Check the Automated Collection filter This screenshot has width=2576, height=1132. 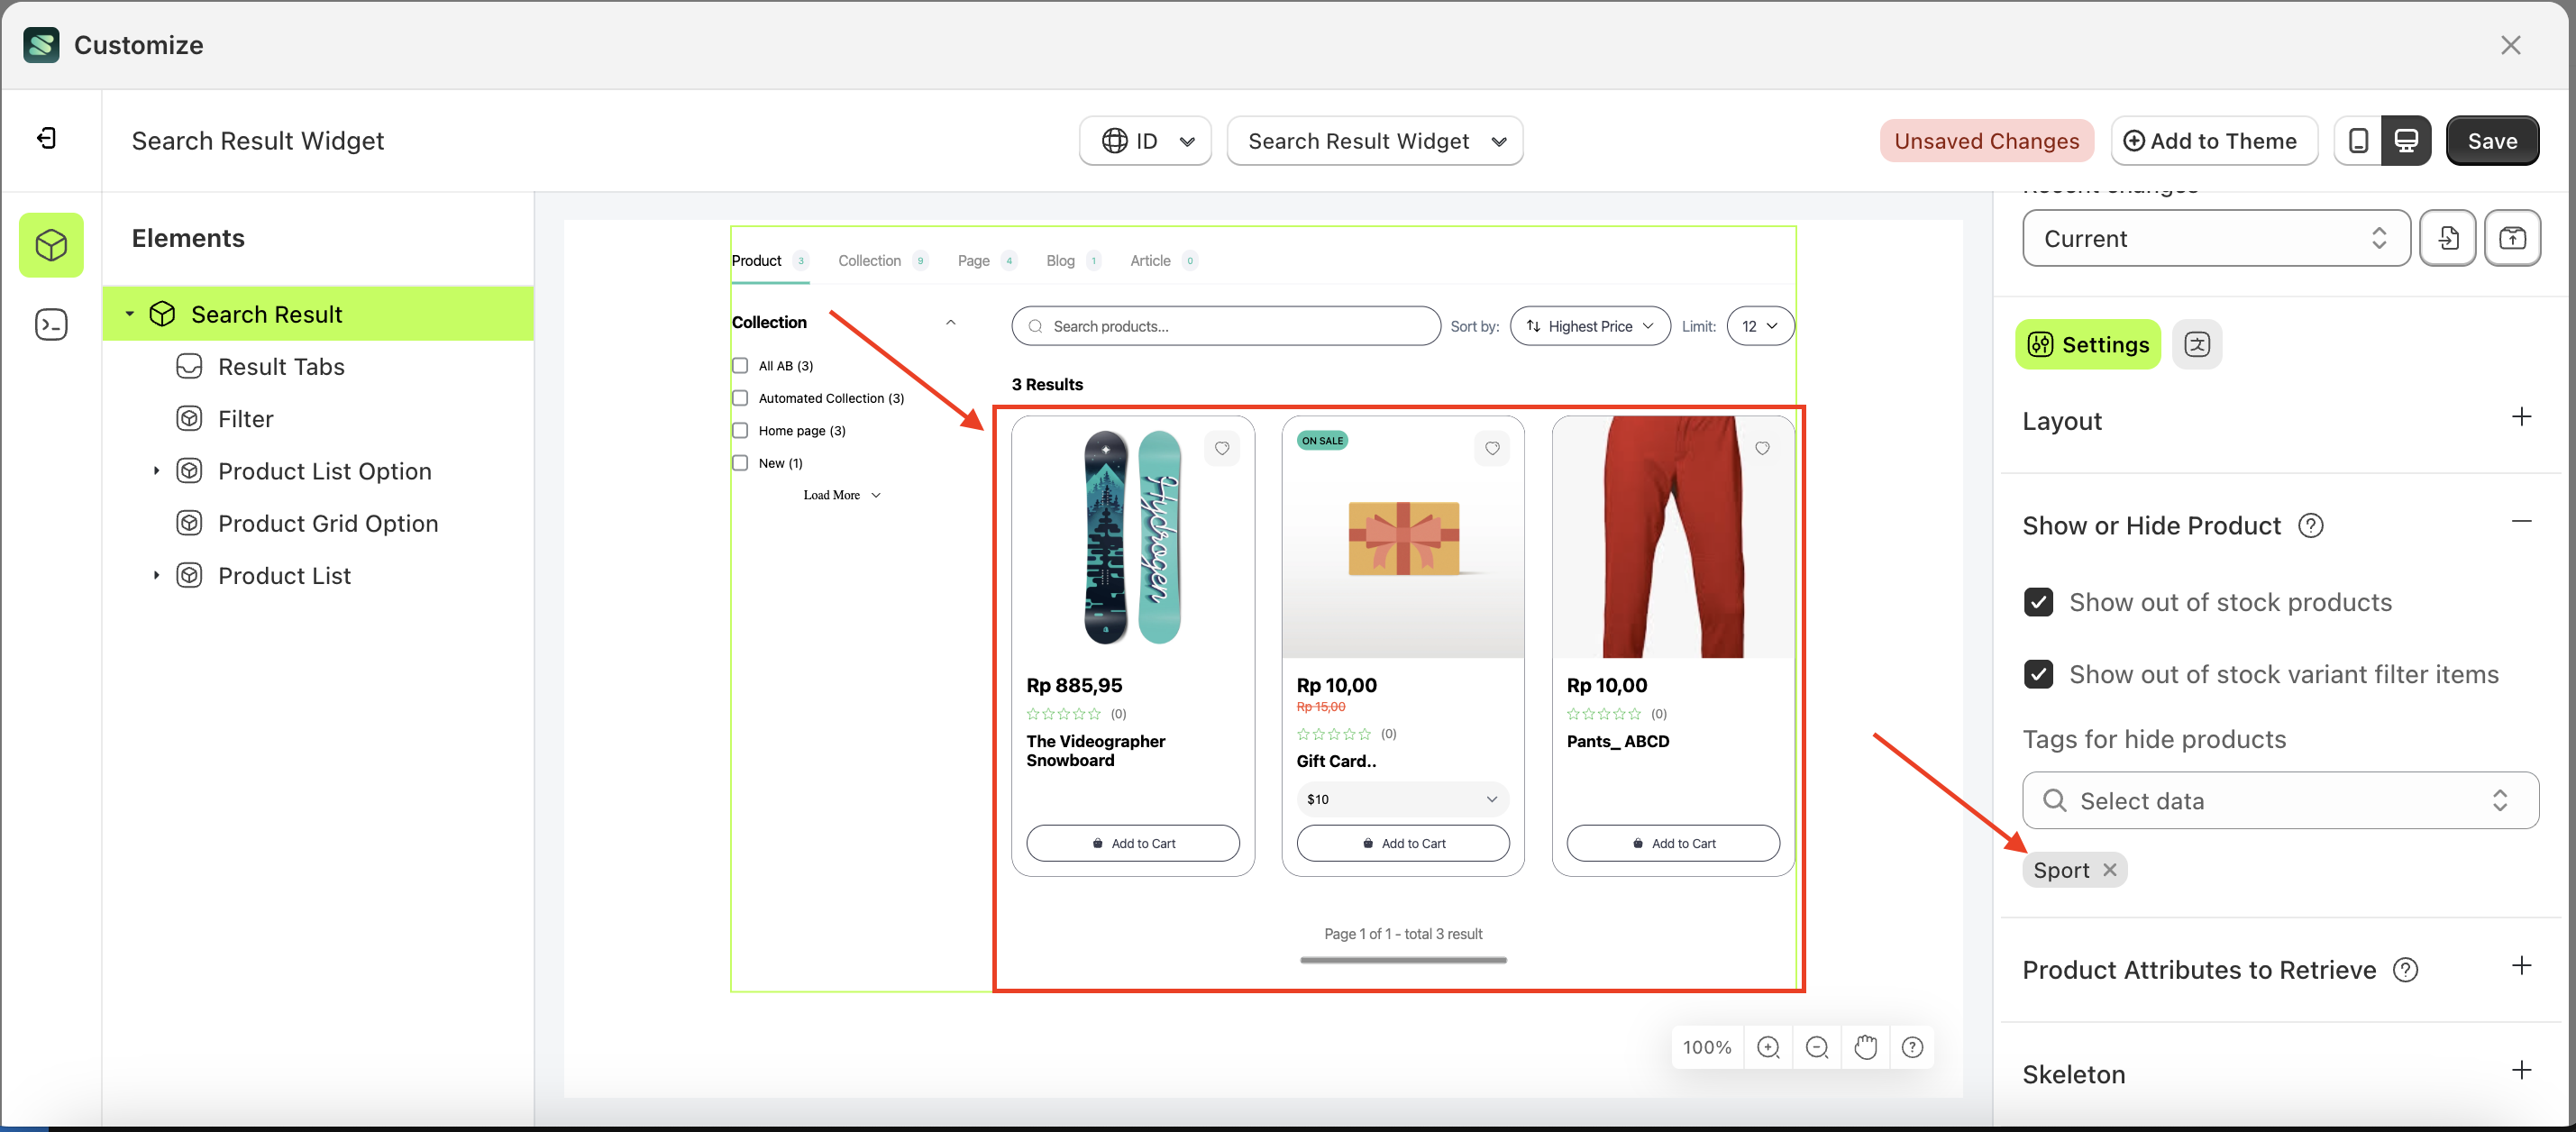click(740, 398)
